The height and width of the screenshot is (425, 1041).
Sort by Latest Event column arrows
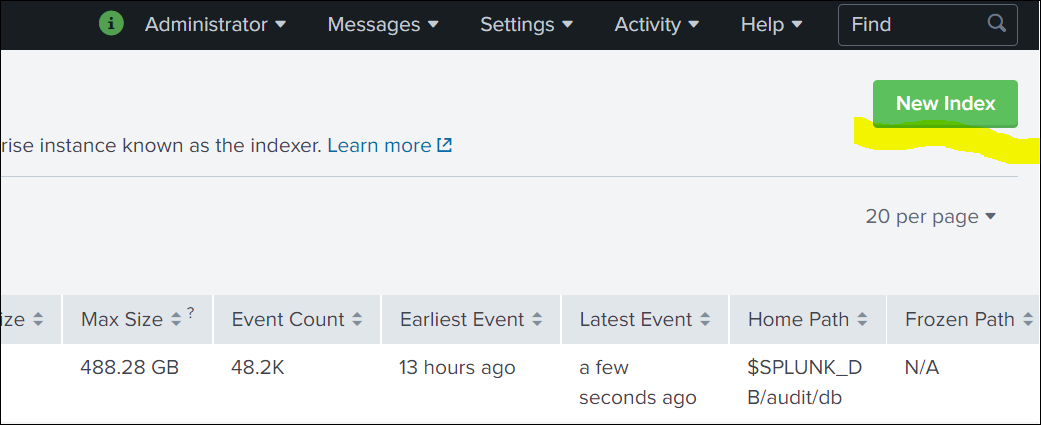pos(706,320)
